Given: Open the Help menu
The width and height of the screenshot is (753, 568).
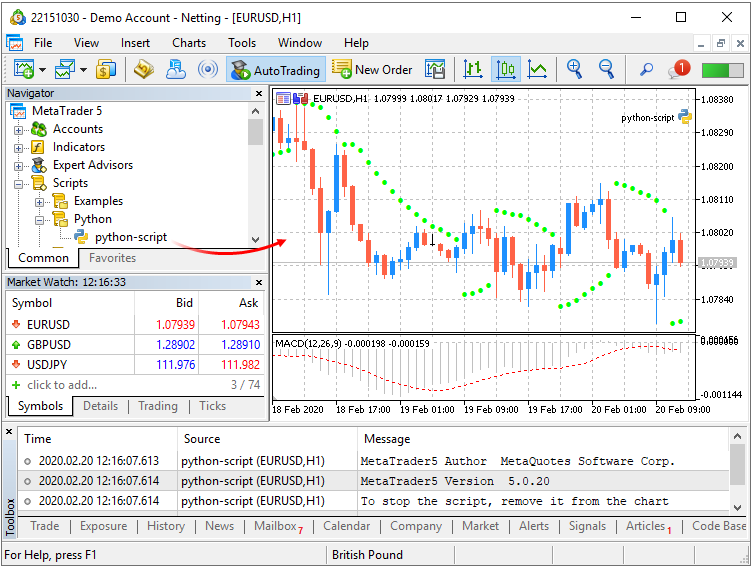Looking at the screenshot, I should (356, 43).
